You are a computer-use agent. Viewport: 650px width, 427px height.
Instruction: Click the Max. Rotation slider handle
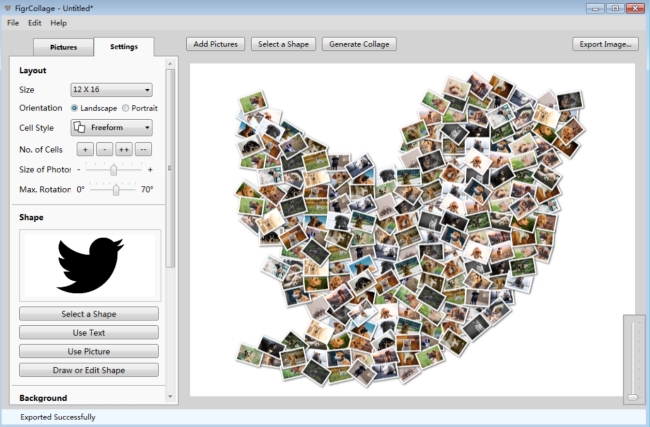coord(116,189)
